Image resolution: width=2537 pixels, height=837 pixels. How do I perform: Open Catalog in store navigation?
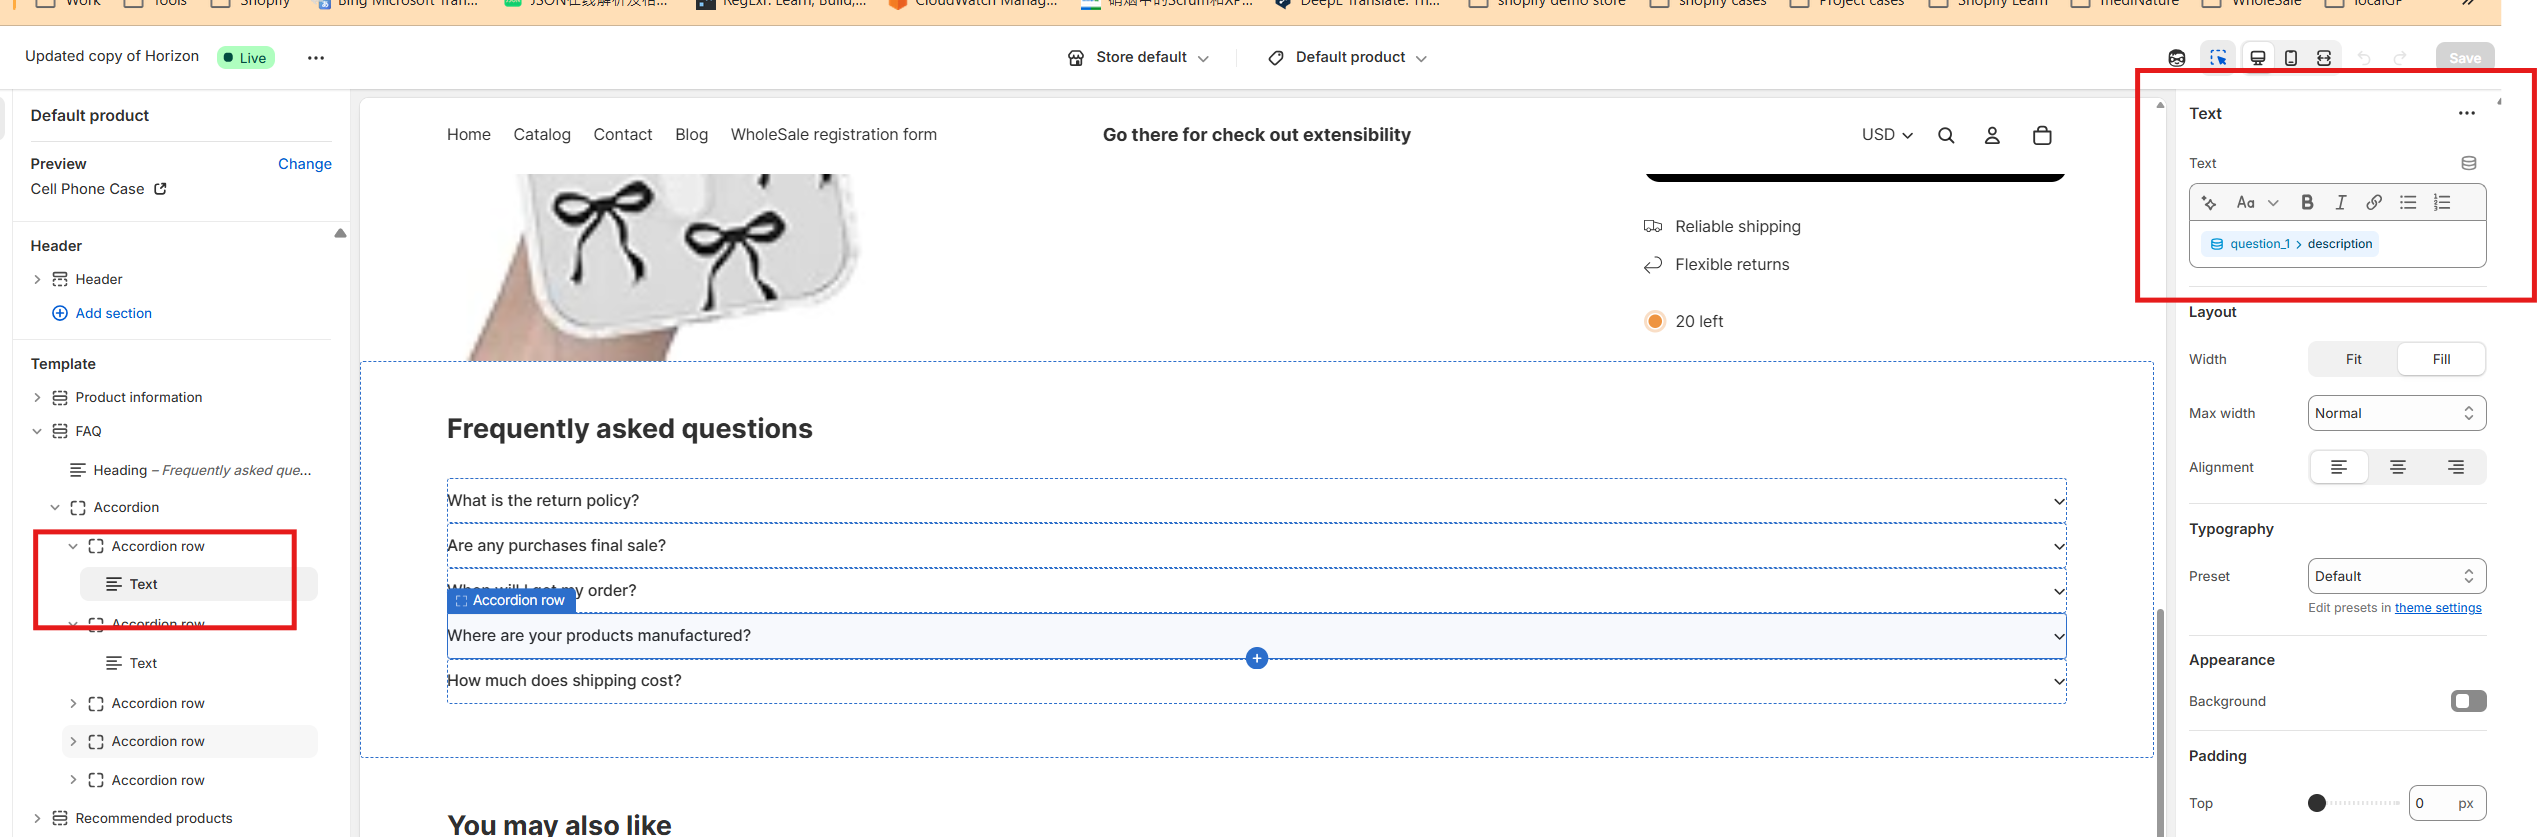(542, 135)
